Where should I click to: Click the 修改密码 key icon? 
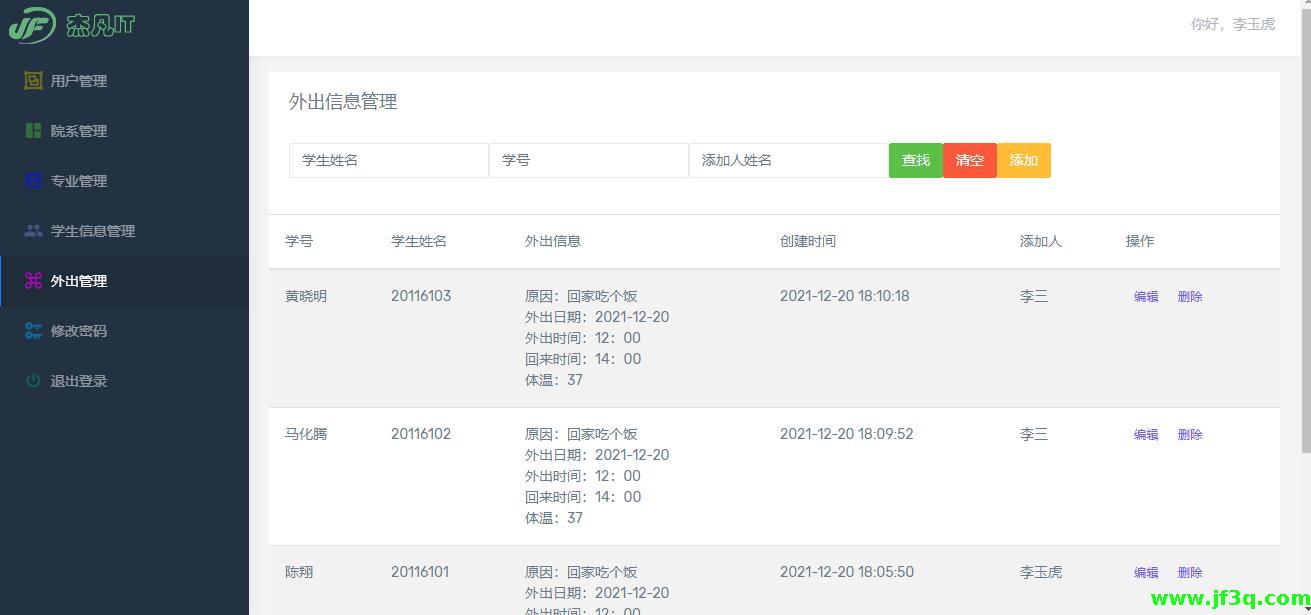33,331
